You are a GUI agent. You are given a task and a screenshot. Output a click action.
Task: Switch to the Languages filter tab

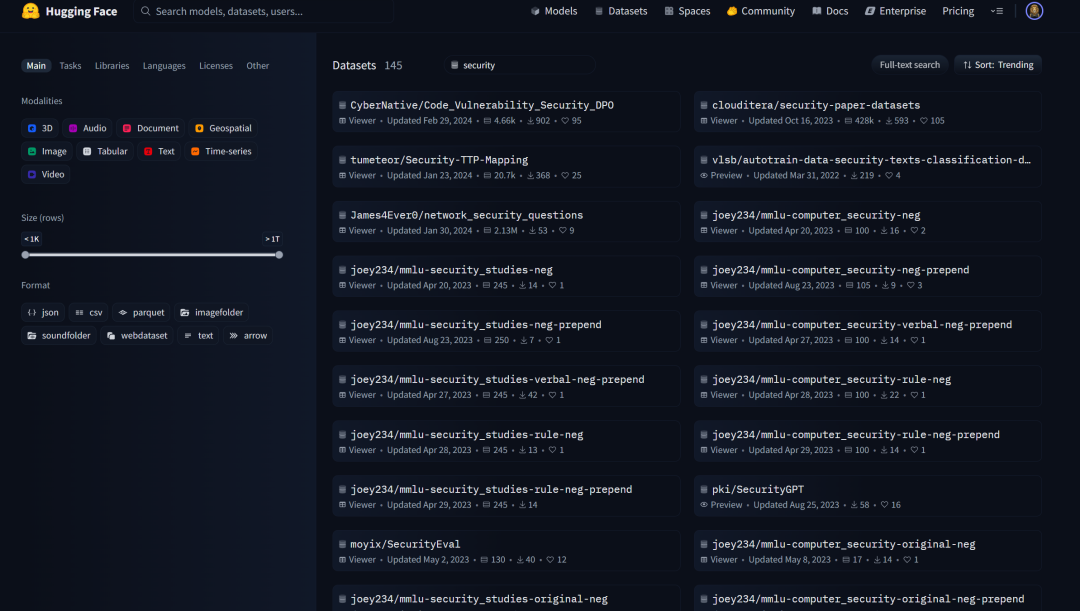point(164,65)
